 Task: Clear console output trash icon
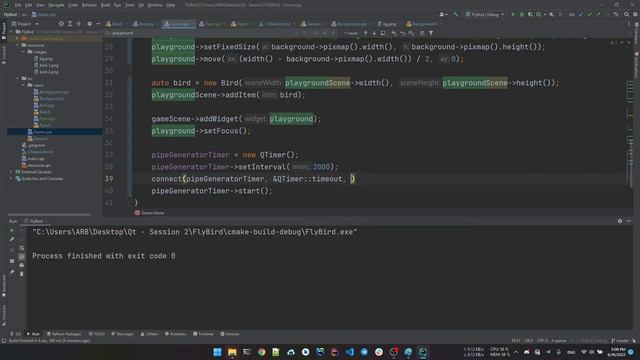point(22,274)
